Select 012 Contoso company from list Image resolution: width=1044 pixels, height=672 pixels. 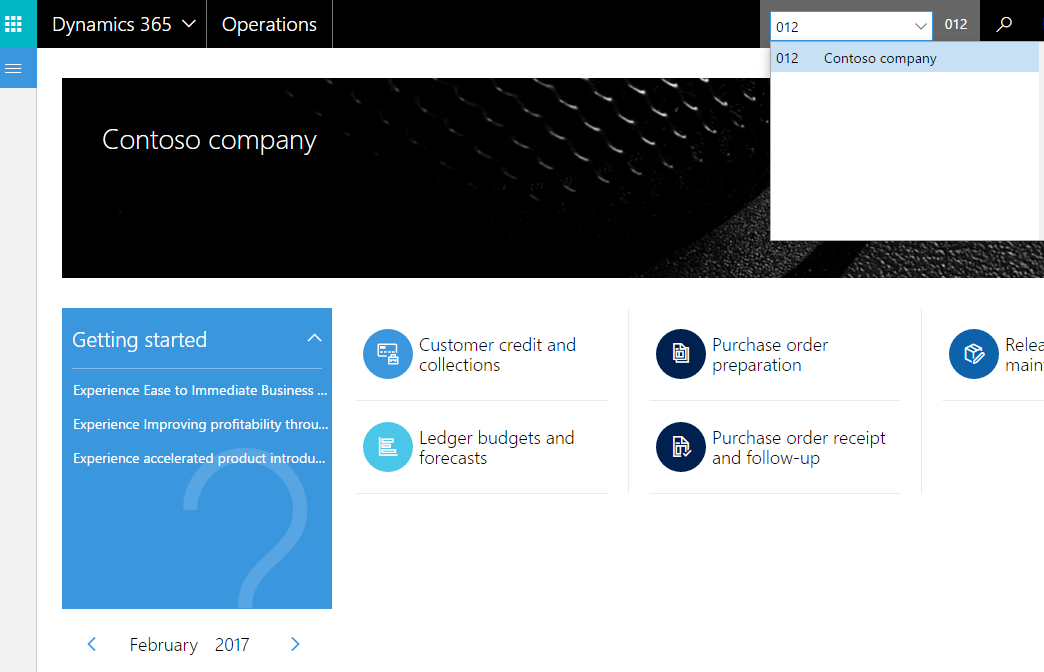click(904, 58)
